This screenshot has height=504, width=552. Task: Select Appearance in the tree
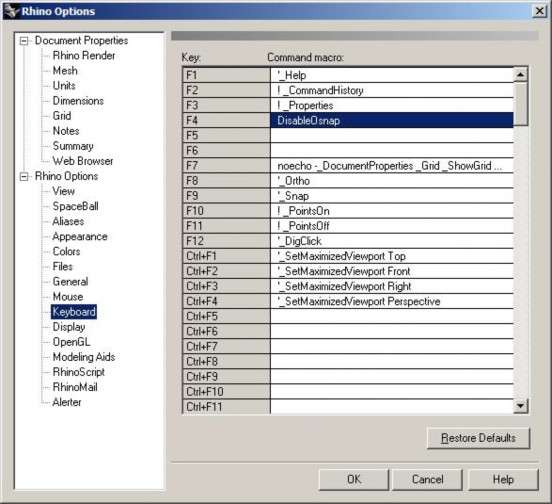coord(80,237)
